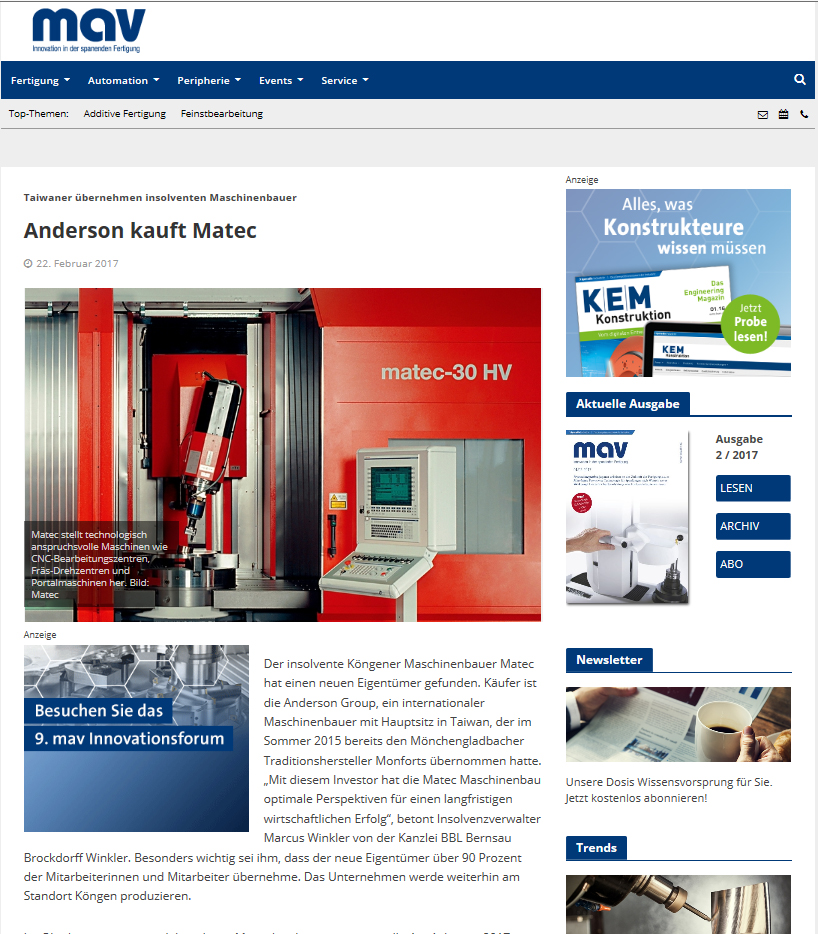This screenshot has height=934, width=818.
Task: Click the LESEN button
Action: click(x=753, y=488)
